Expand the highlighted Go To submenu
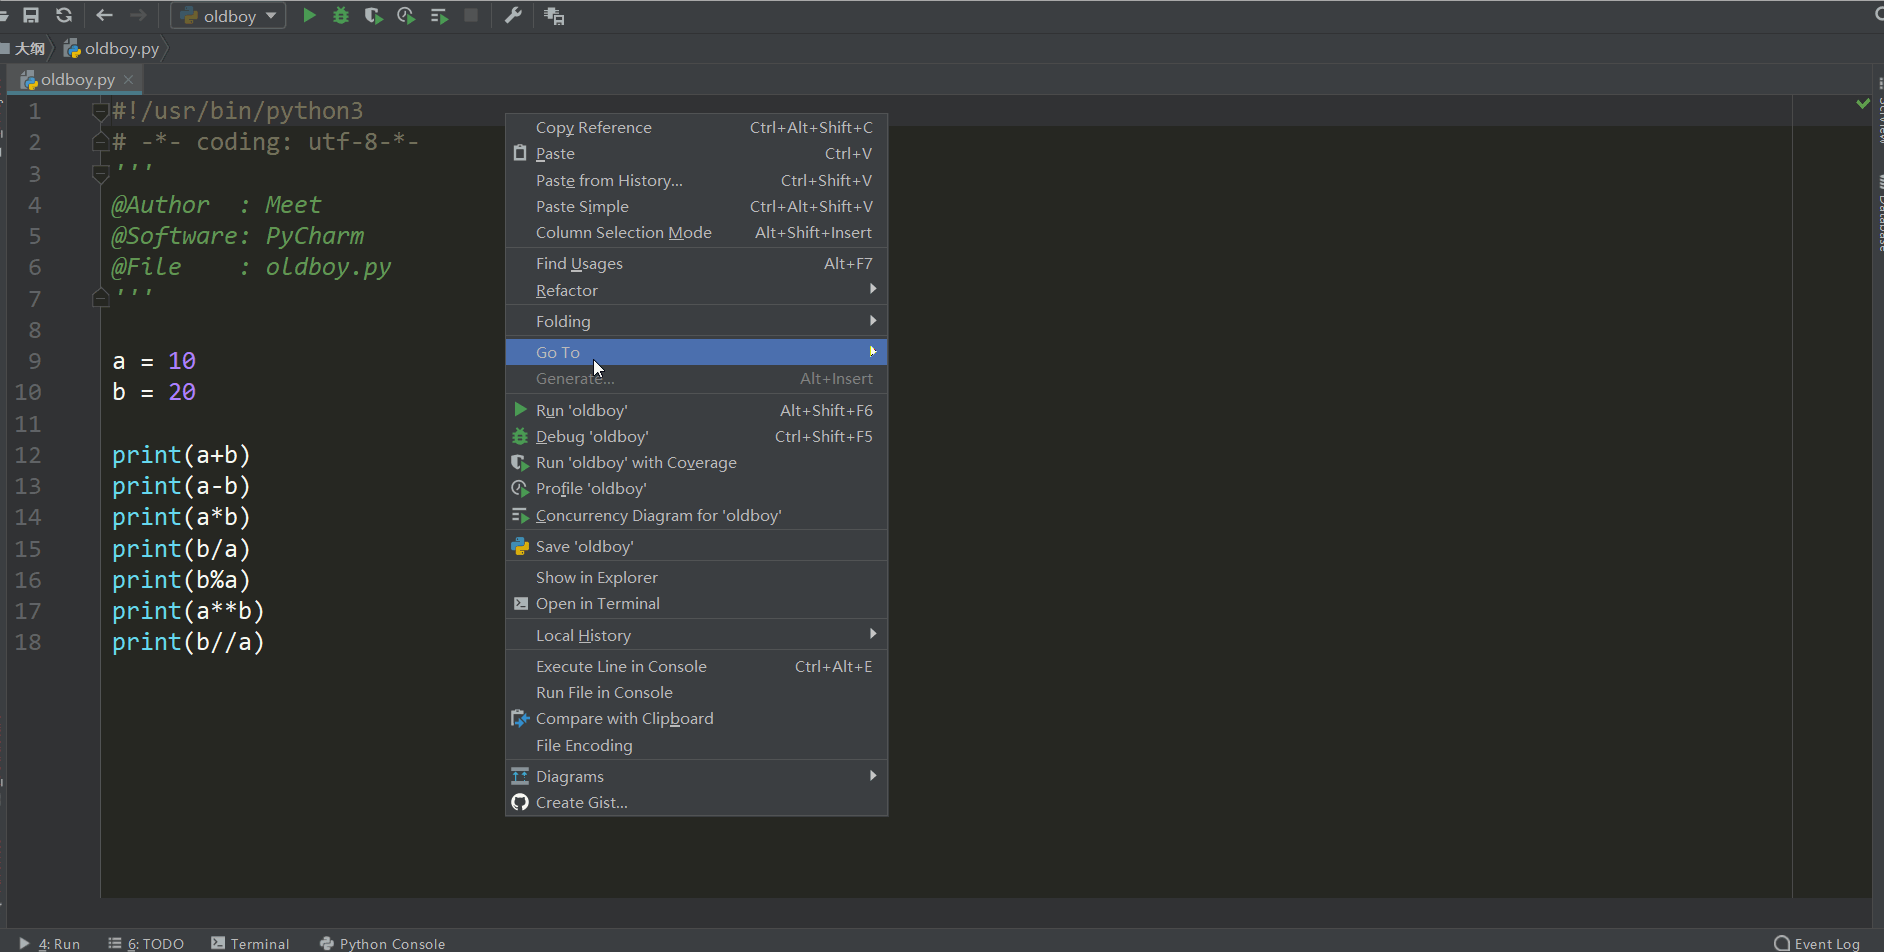This screenshot has height=952, width=1884. 696,352
